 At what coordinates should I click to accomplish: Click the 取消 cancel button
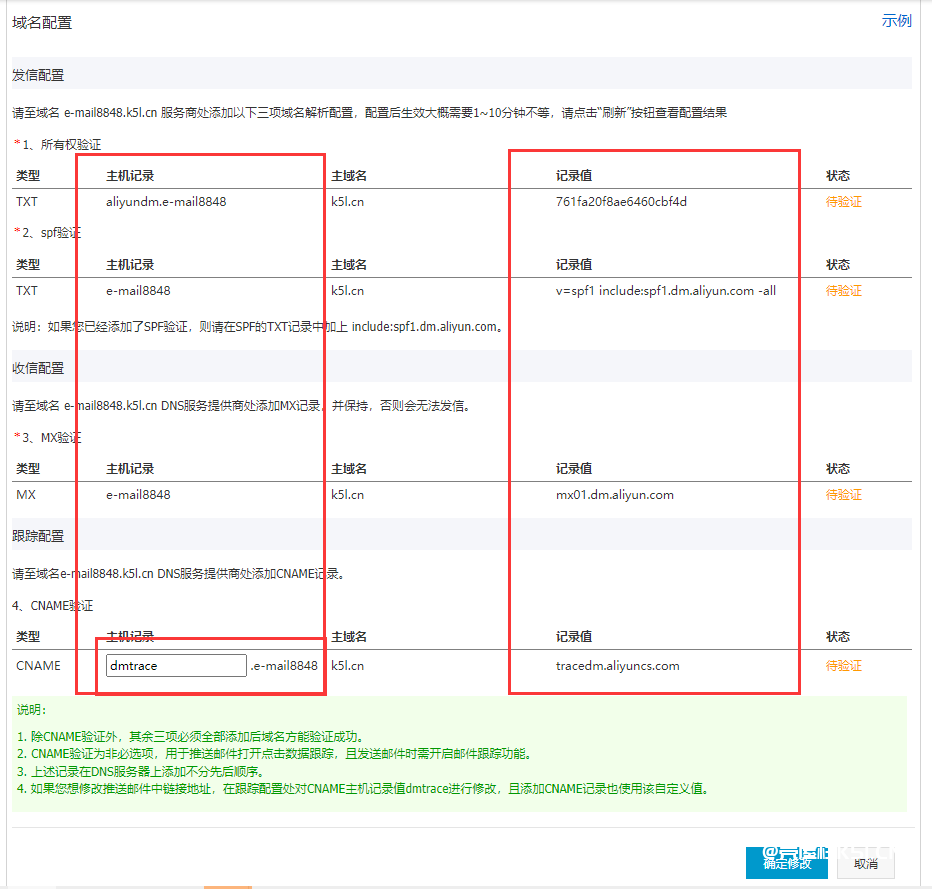click(x=864, y=862)
